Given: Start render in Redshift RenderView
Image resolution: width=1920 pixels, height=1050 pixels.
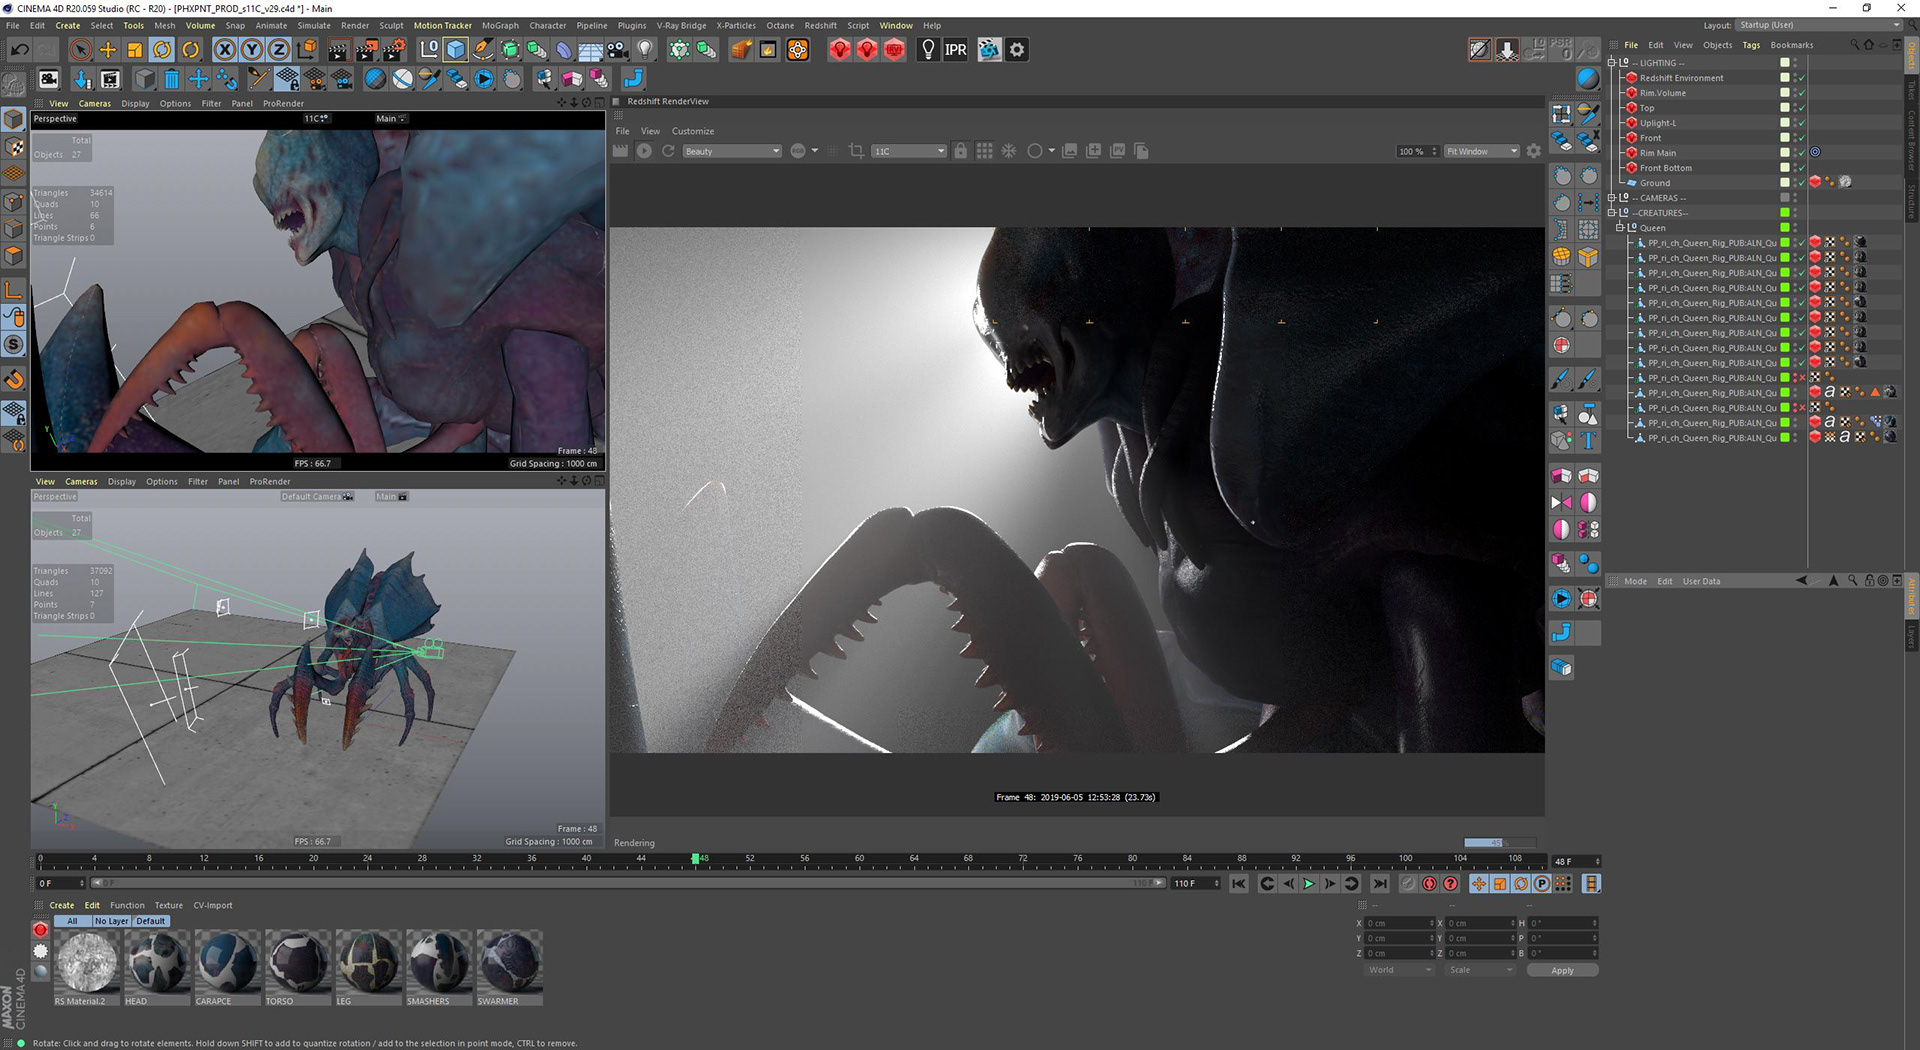Looking at the screenshot, I should point(644,151).
